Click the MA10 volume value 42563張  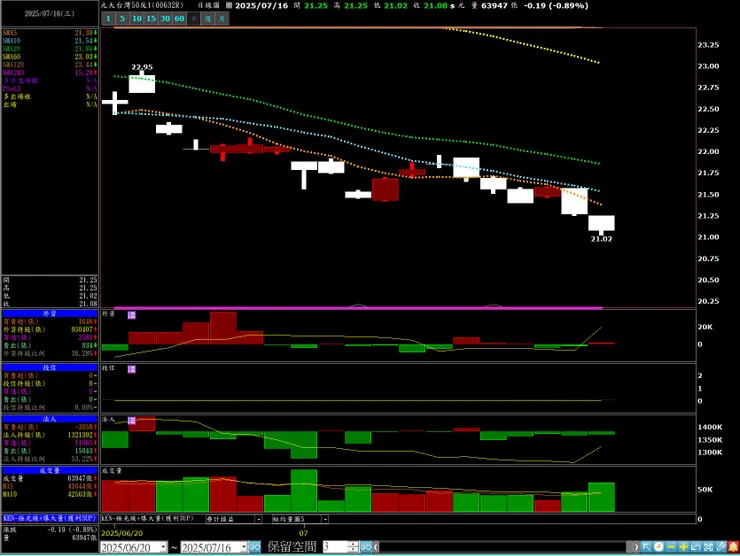click(81, 495)
